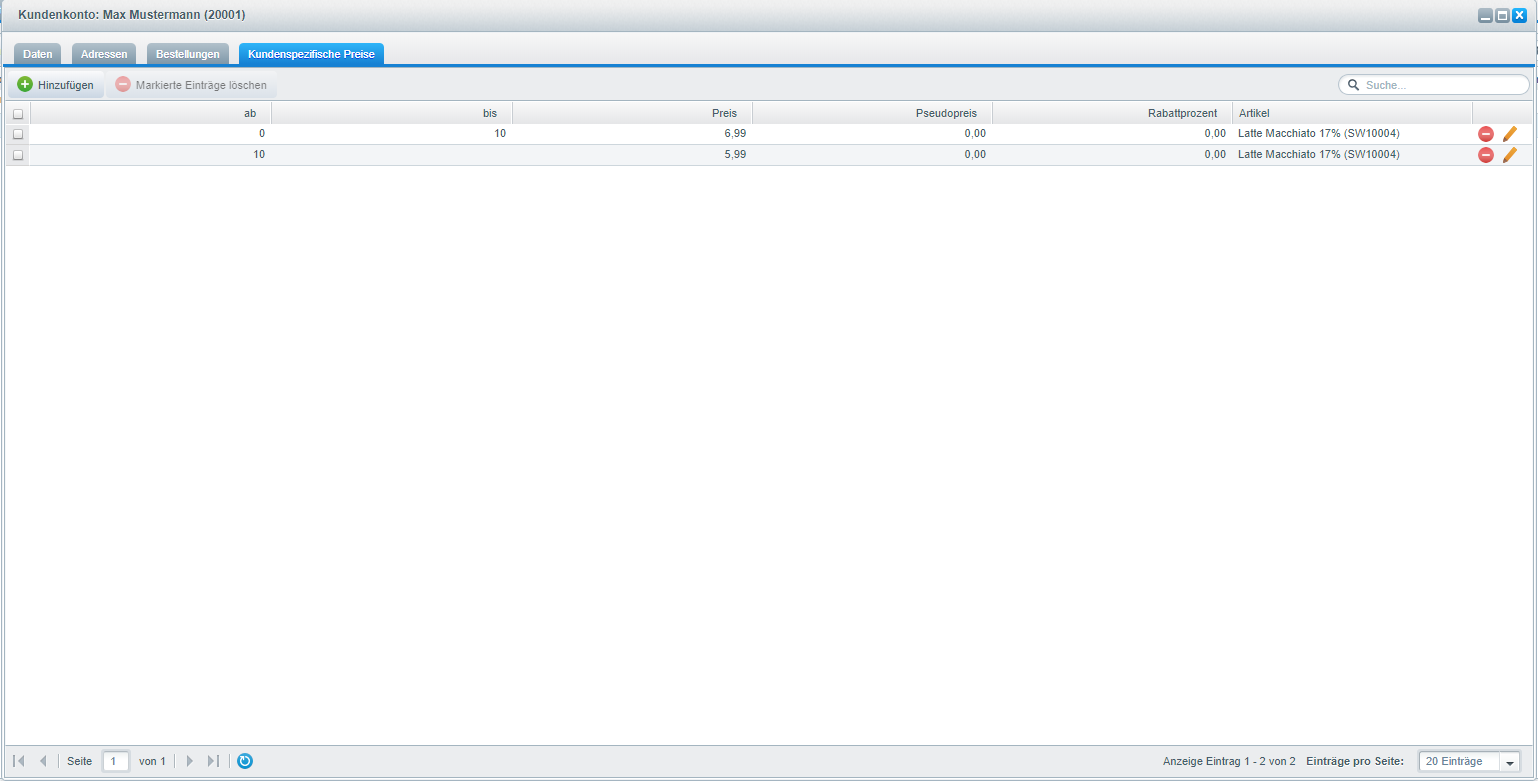Sort by the Pseudopreis column header
The width and height of the screenshot is (1538, 781).
click(x=872, y=113)
